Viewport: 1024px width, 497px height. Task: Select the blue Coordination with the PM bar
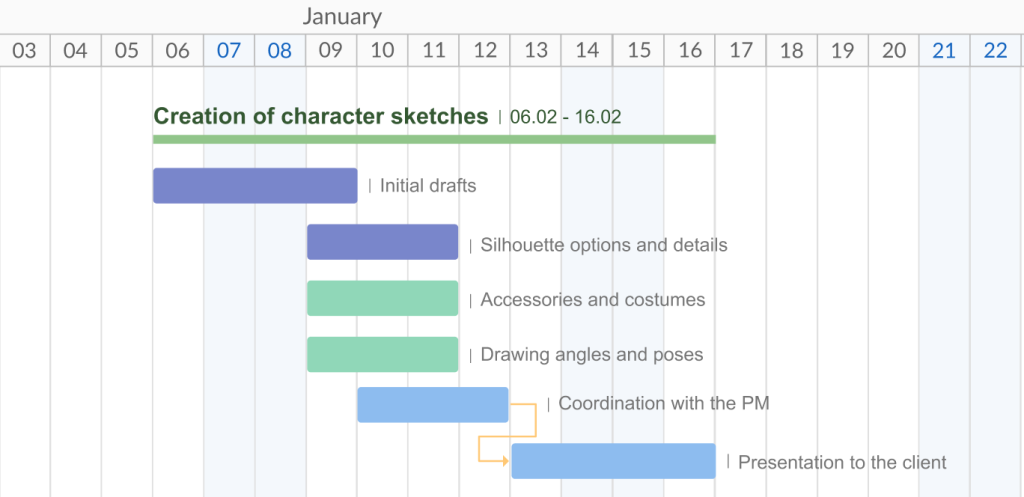[433, 404]
